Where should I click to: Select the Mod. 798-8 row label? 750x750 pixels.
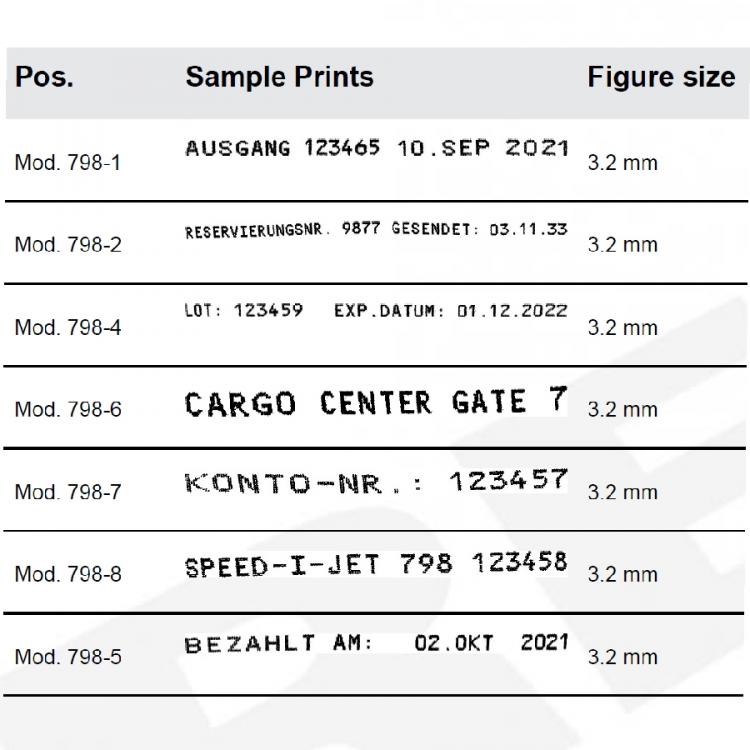coord(68,574)
